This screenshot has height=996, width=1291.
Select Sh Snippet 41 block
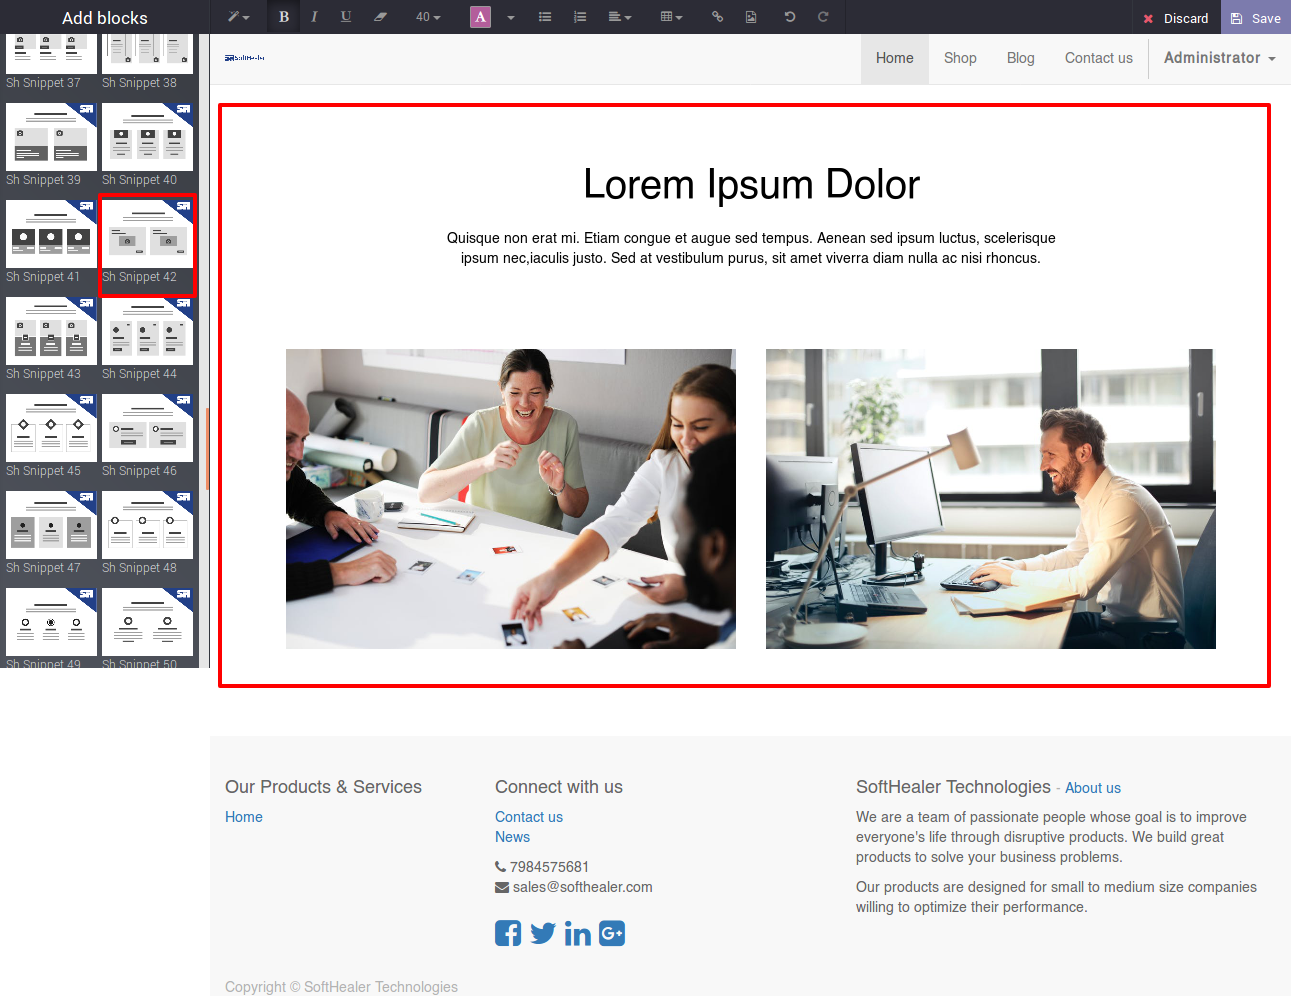click(50, 243)
